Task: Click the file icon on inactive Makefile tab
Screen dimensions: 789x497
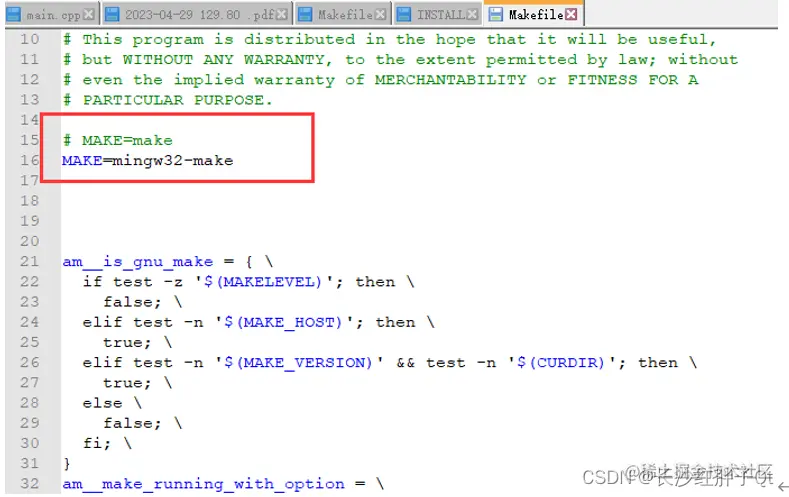Action: [x=305, y=15]
